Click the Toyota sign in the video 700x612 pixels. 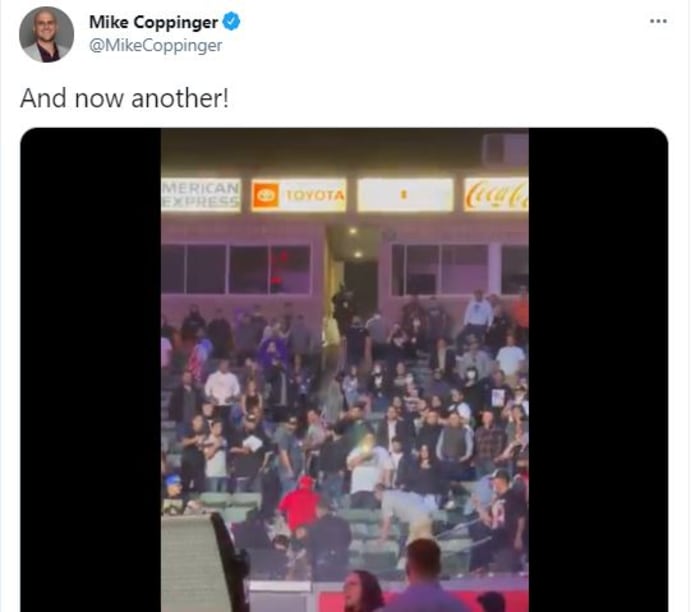click(298, 195)
